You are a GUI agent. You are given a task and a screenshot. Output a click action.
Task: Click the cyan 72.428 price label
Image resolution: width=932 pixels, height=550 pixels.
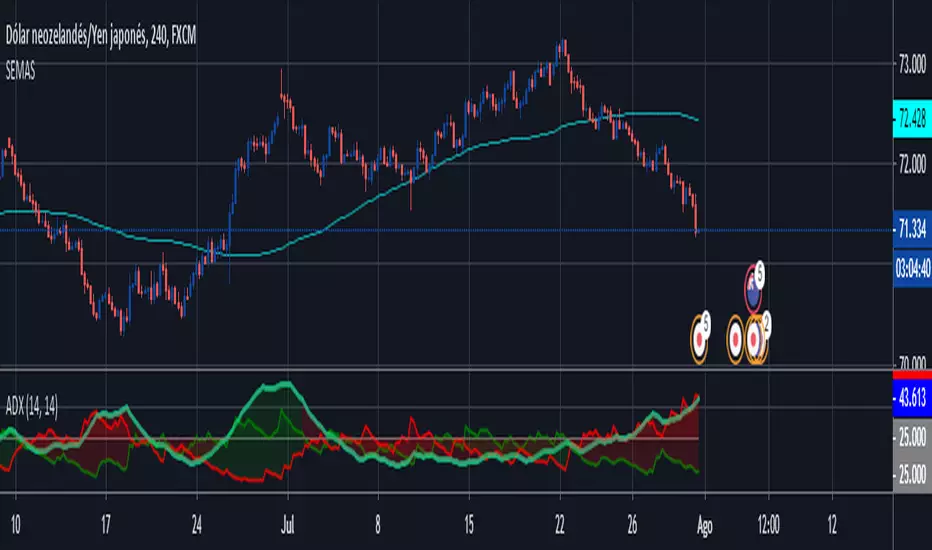pos(912,119)
